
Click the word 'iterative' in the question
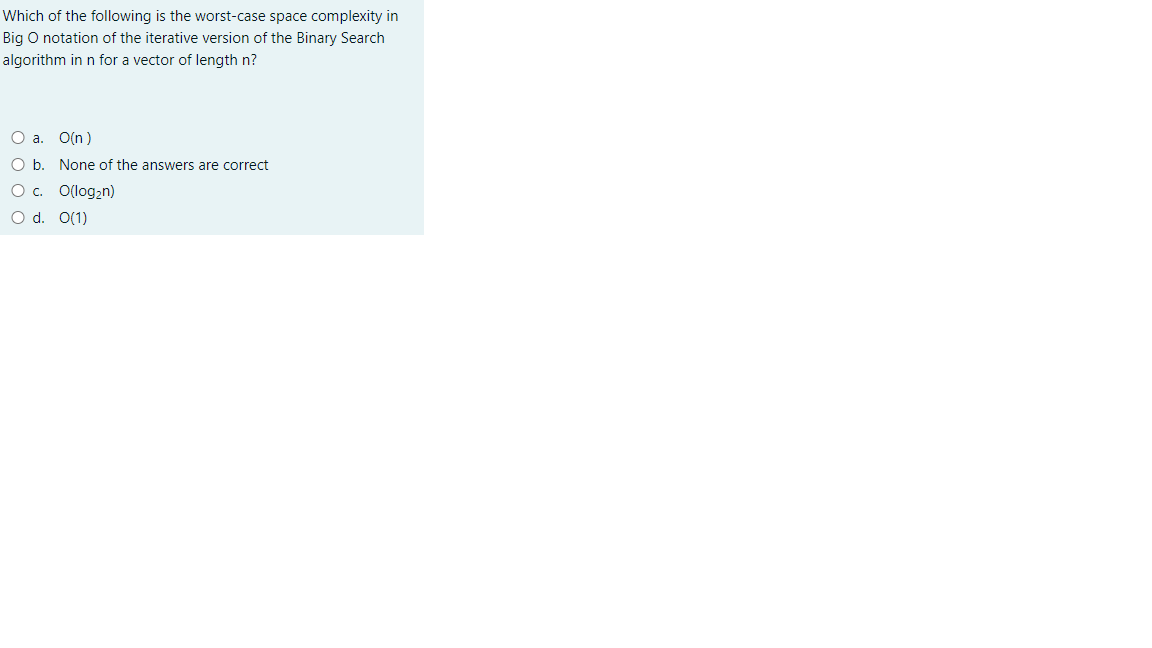(x=171, y=38)
